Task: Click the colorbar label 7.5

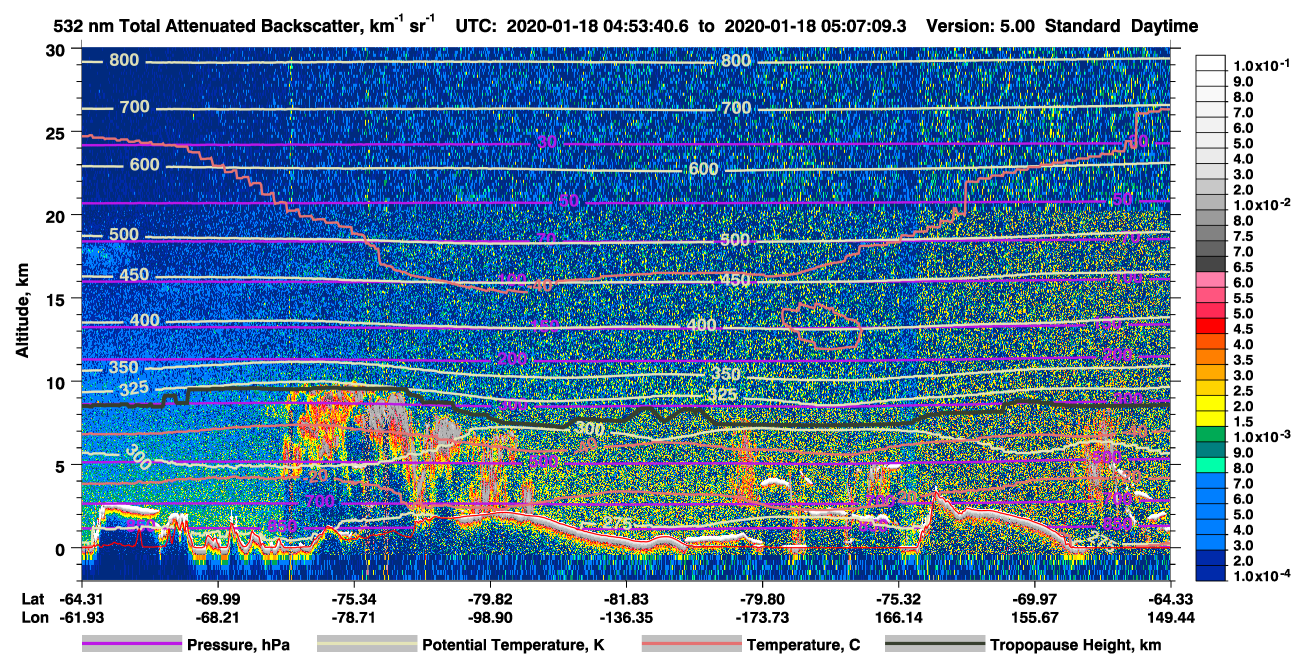Action: 1243,235
